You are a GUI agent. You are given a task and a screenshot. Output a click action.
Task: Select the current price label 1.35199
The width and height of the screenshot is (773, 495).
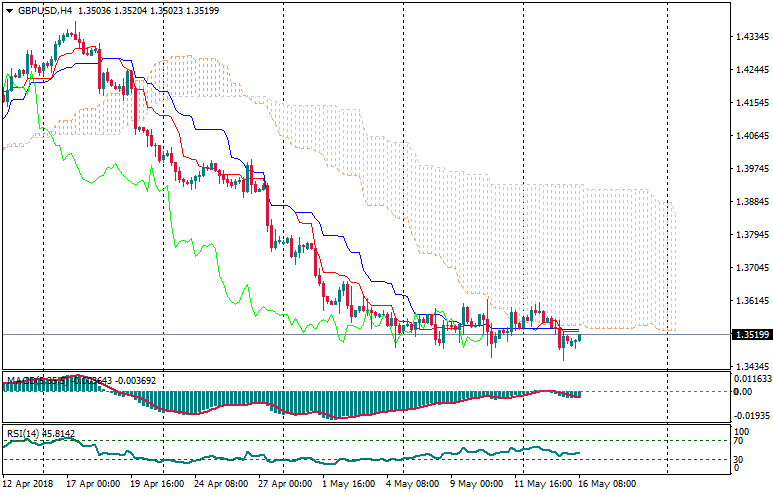coord(750,335)
